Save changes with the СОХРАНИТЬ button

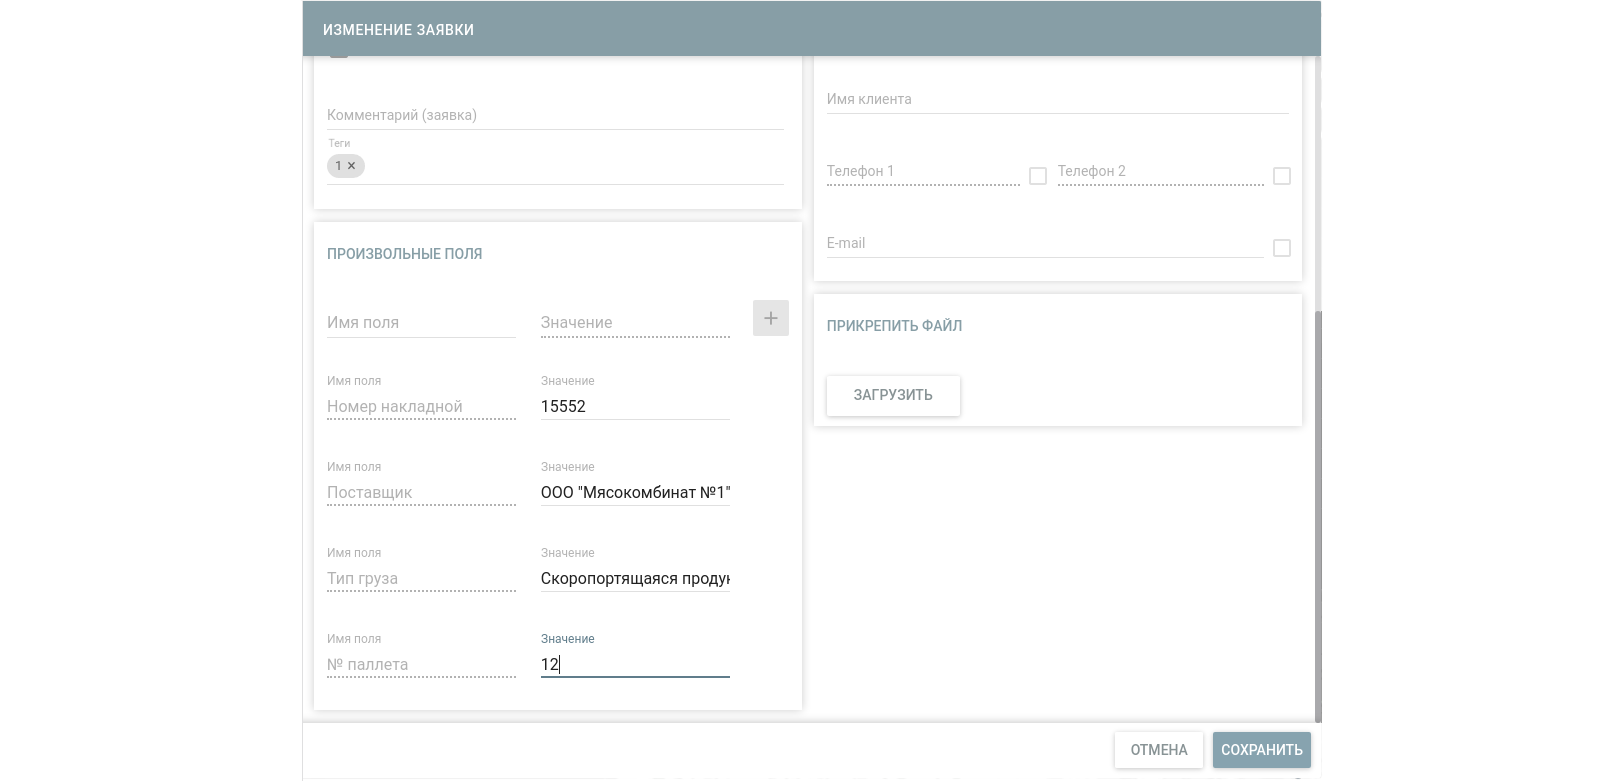1261,750
